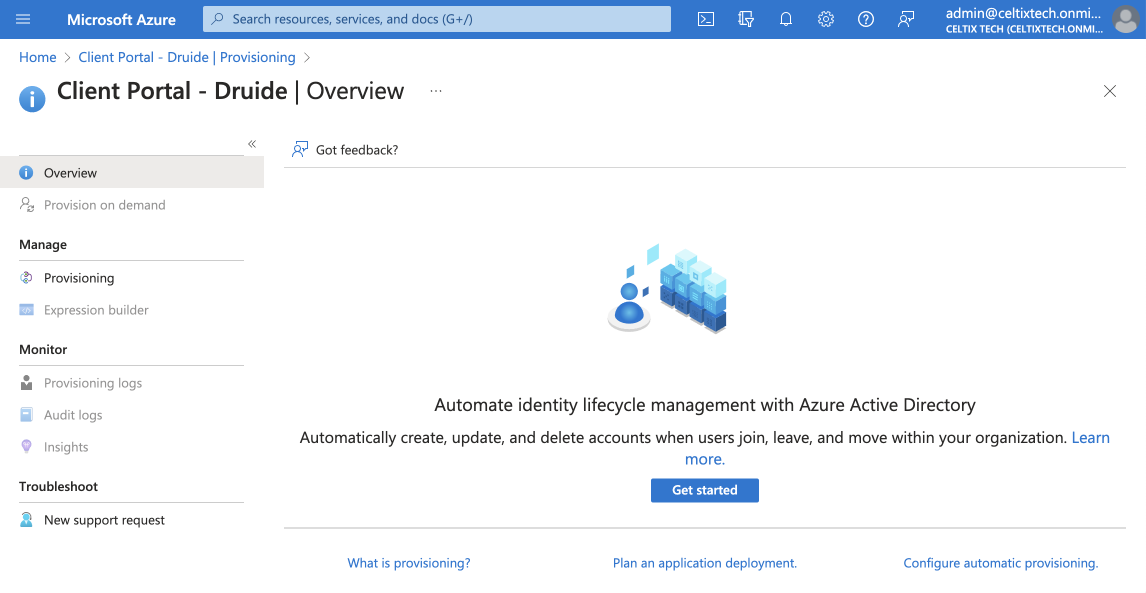The image size is (1146, 593).
Task: Click the Provisioning sidebar icon
Action: click(26, 278)
